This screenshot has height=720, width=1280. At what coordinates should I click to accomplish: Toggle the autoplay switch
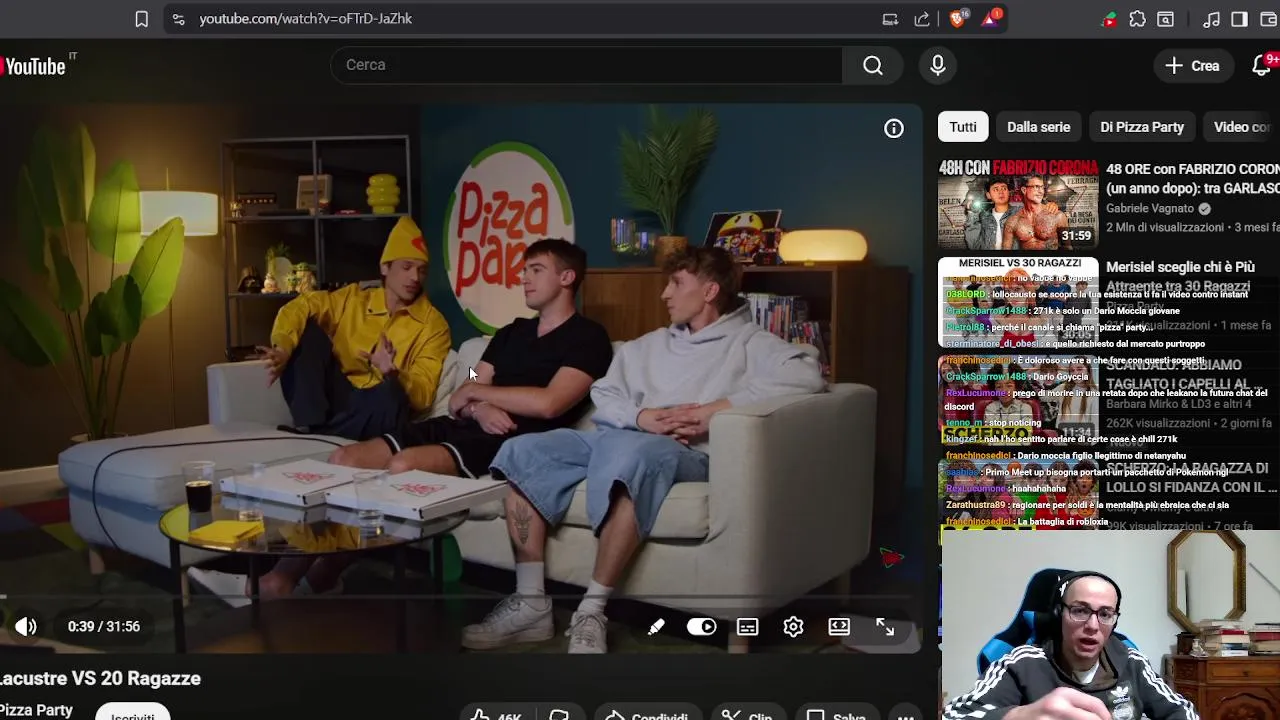coord(702,627)
